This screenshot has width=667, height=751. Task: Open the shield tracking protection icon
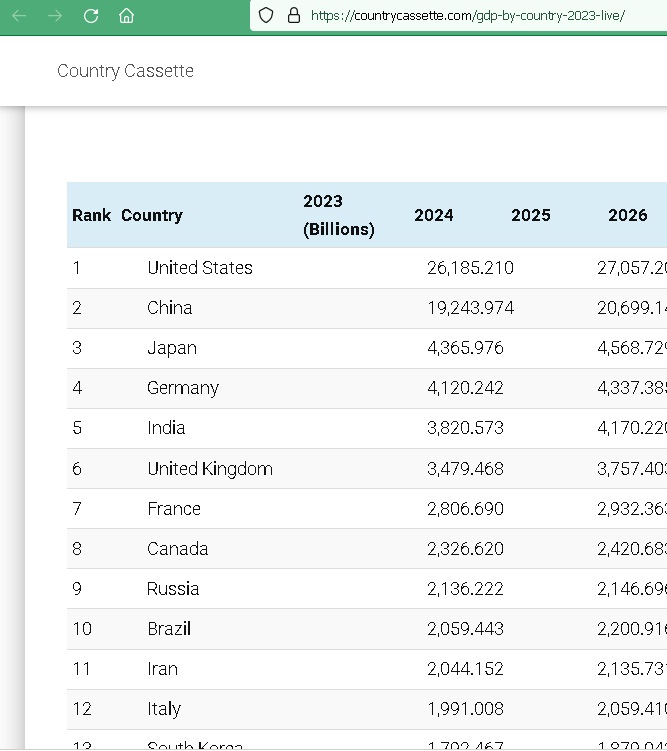[266, 15]
